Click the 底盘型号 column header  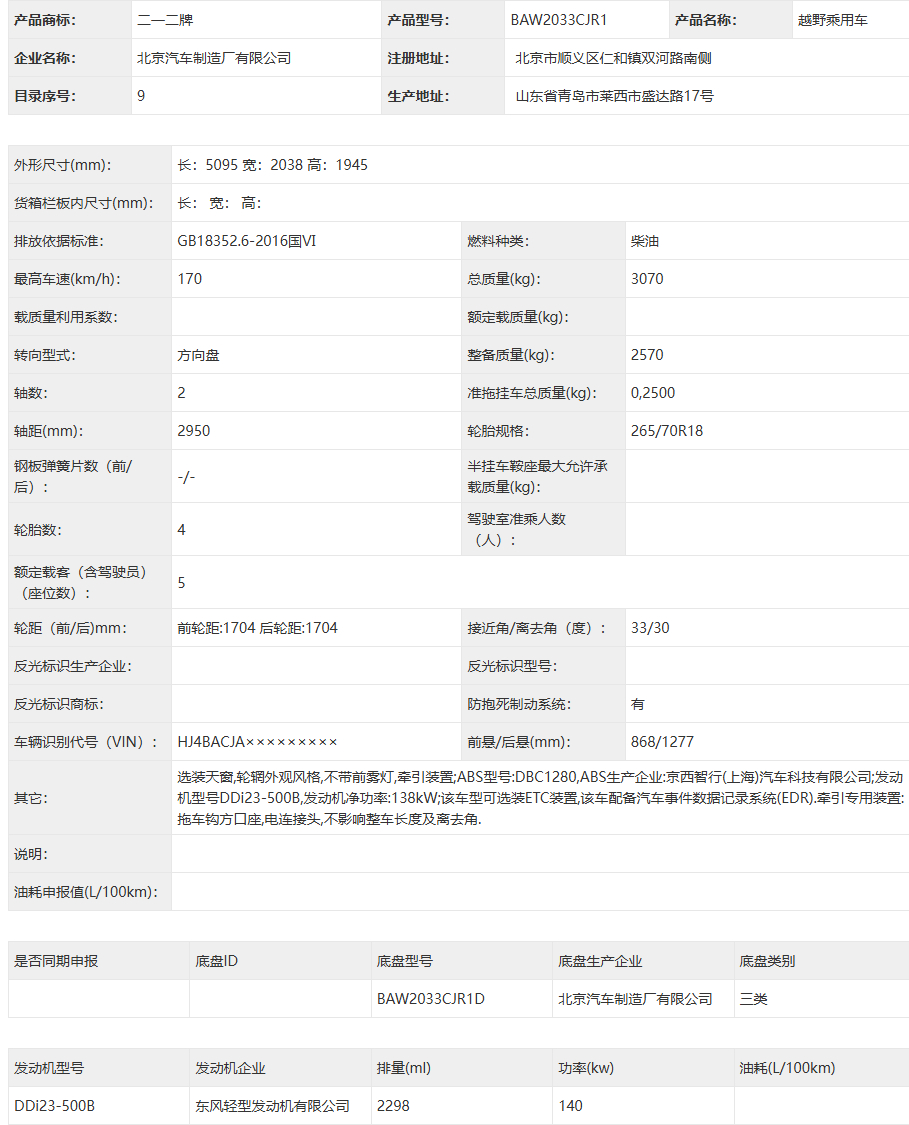(405, 961)
